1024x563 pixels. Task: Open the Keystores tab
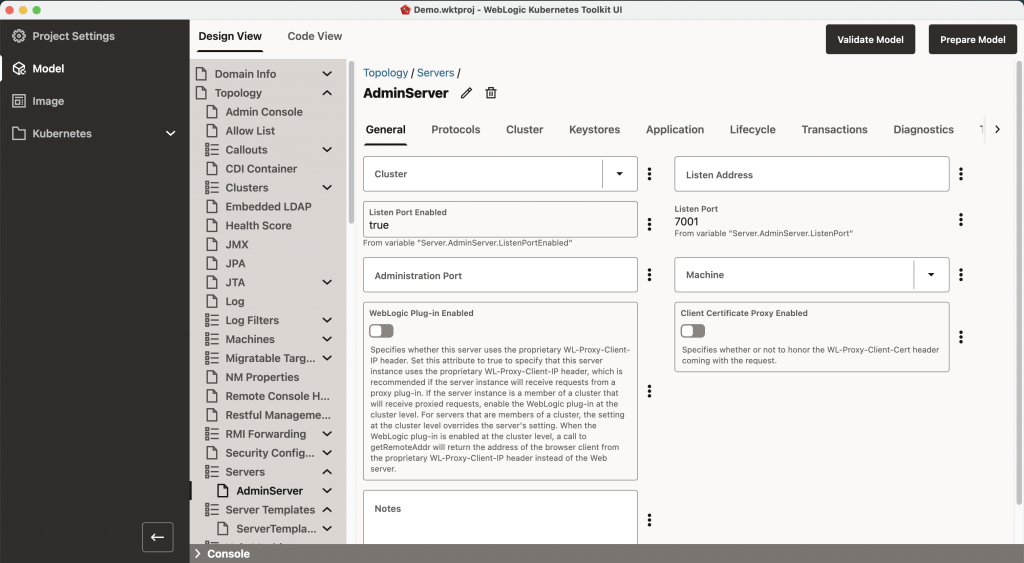point(594,129)
